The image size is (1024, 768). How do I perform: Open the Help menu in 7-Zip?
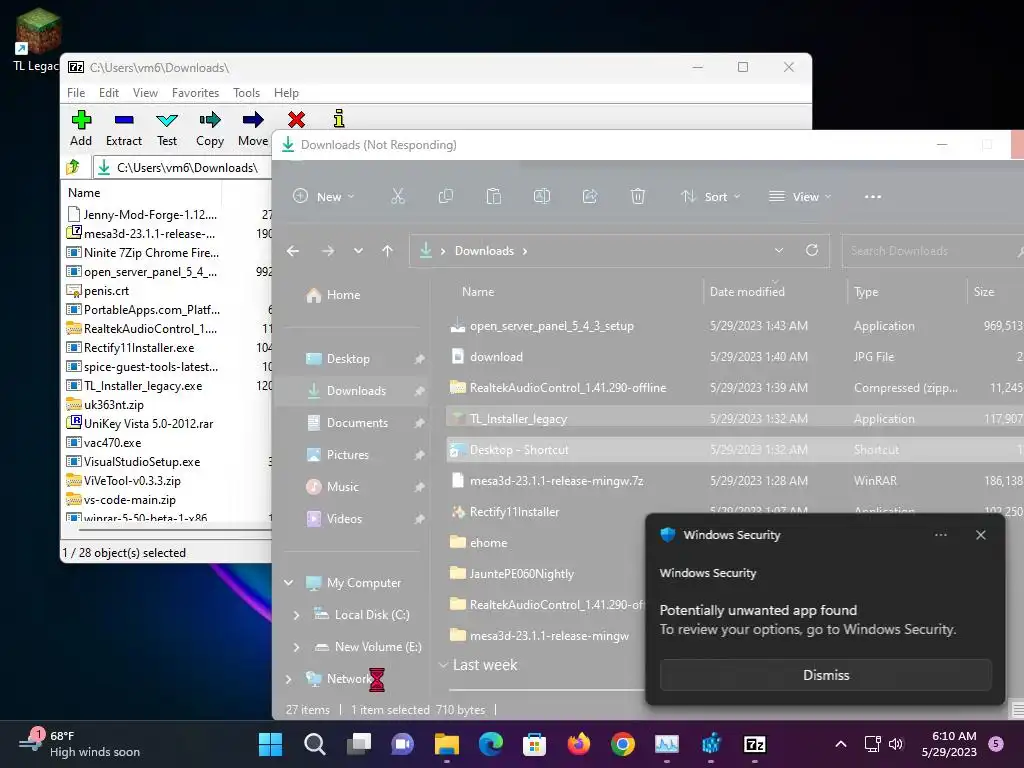pos(286,93)
